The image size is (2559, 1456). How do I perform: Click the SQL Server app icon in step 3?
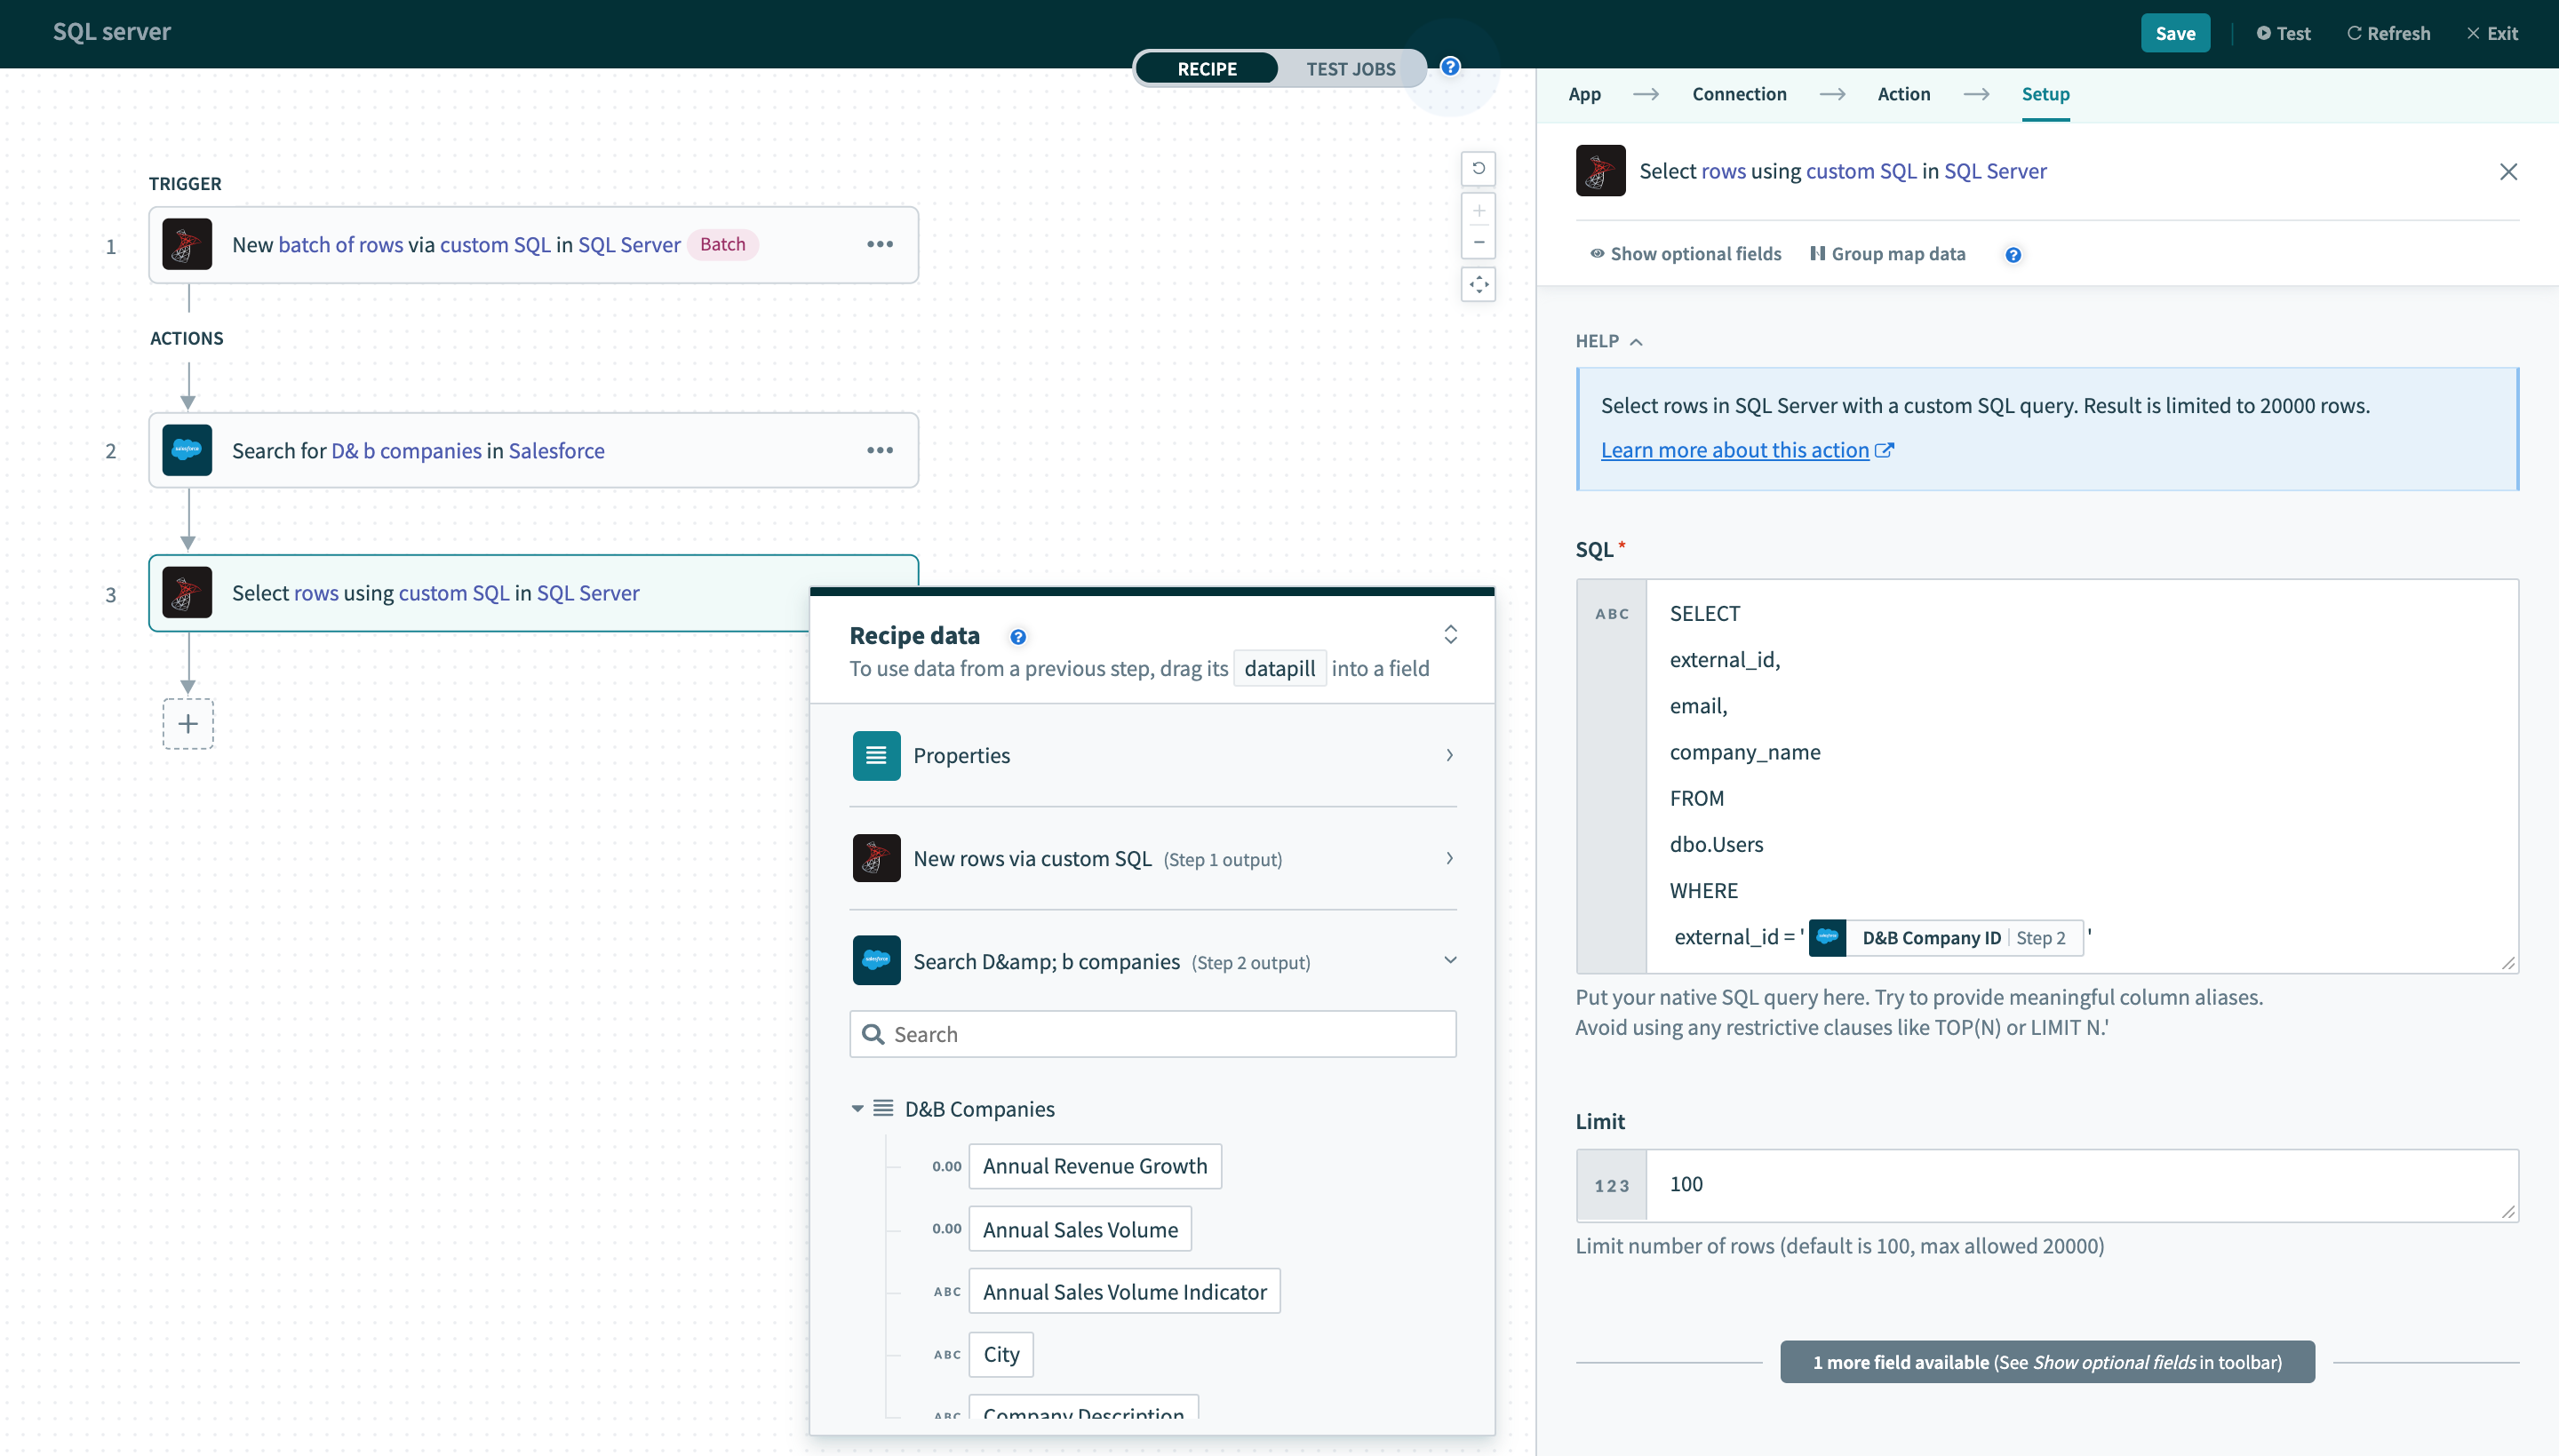[188, 592]
